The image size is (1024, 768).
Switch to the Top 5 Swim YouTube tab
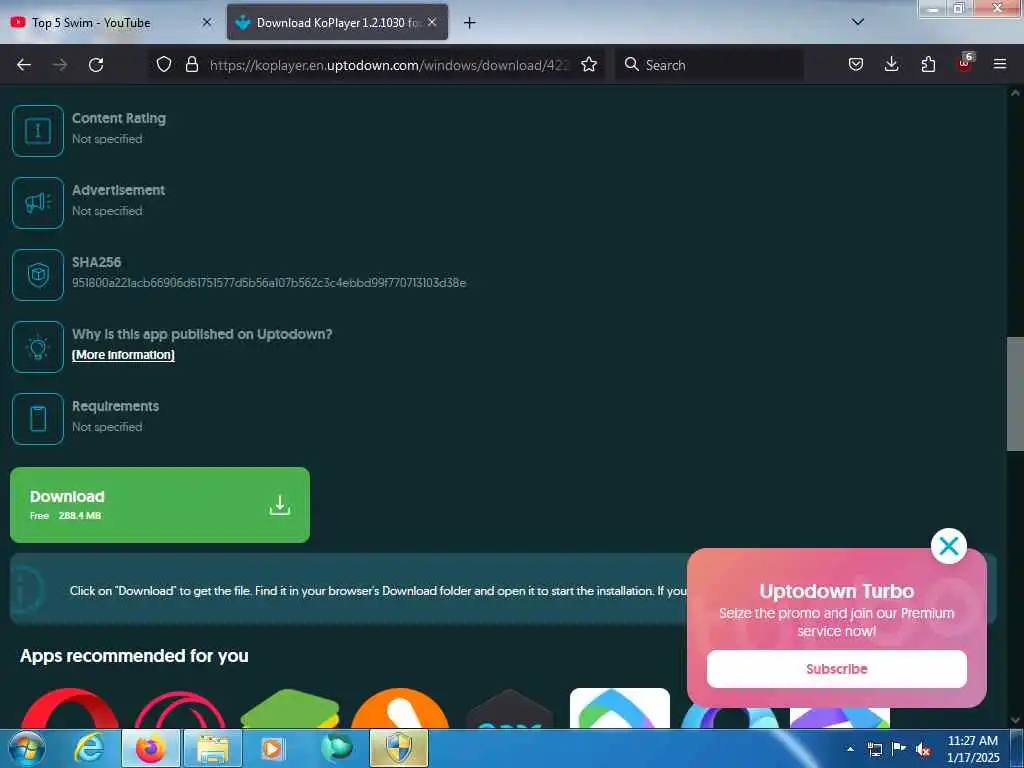pyautogui.click(x=112, y=22)
